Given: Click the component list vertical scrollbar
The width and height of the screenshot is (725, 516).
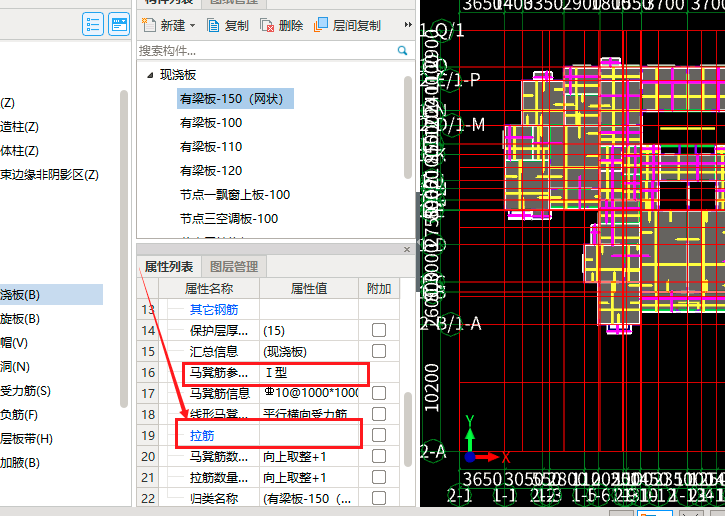Looking at the screenshot, I should click(x=407, y=127).
